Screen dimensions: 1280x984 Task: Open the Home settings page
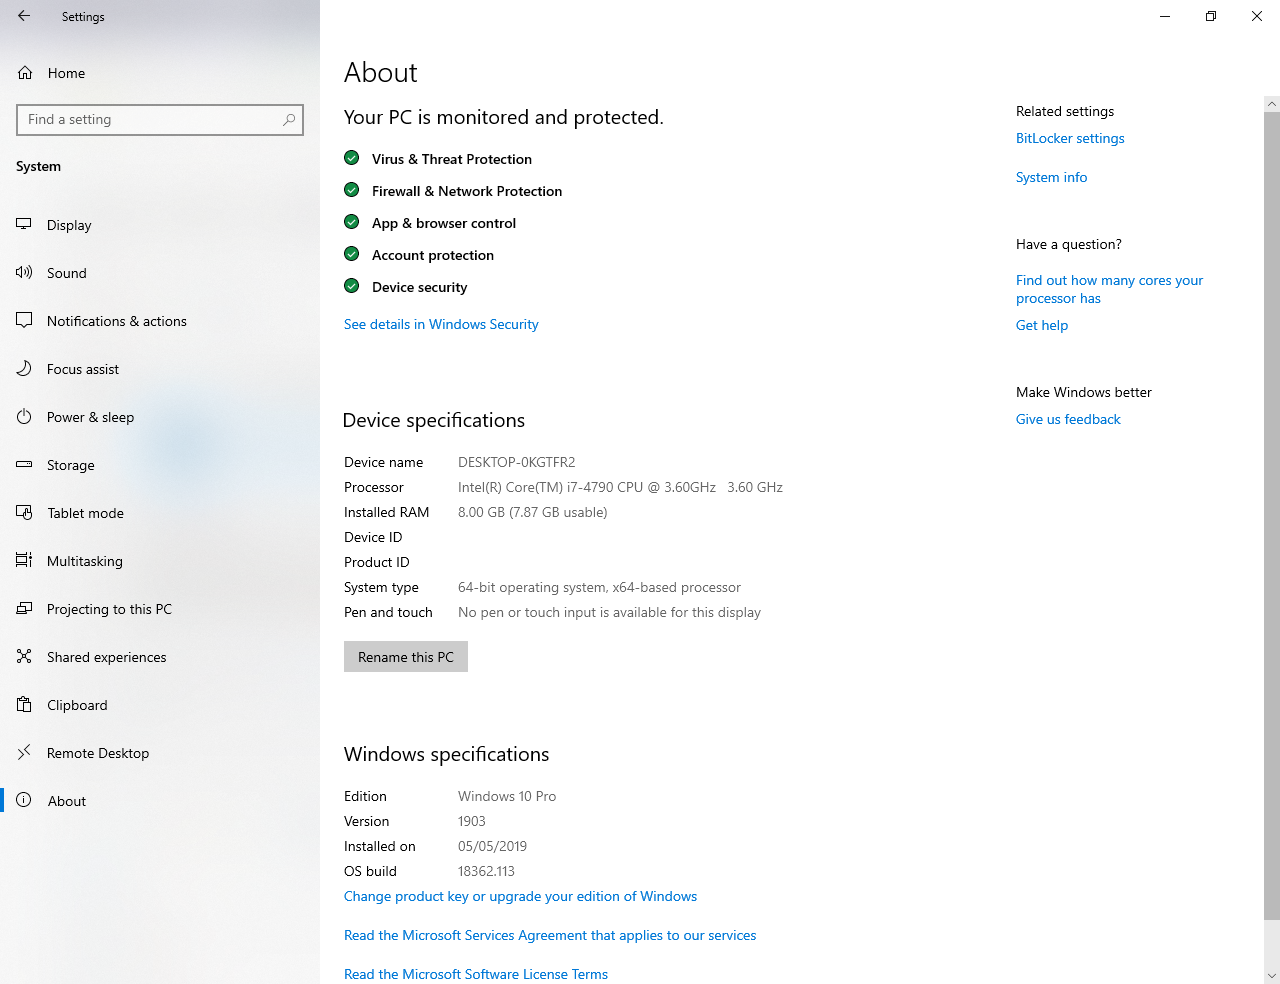tap(160, 73)
